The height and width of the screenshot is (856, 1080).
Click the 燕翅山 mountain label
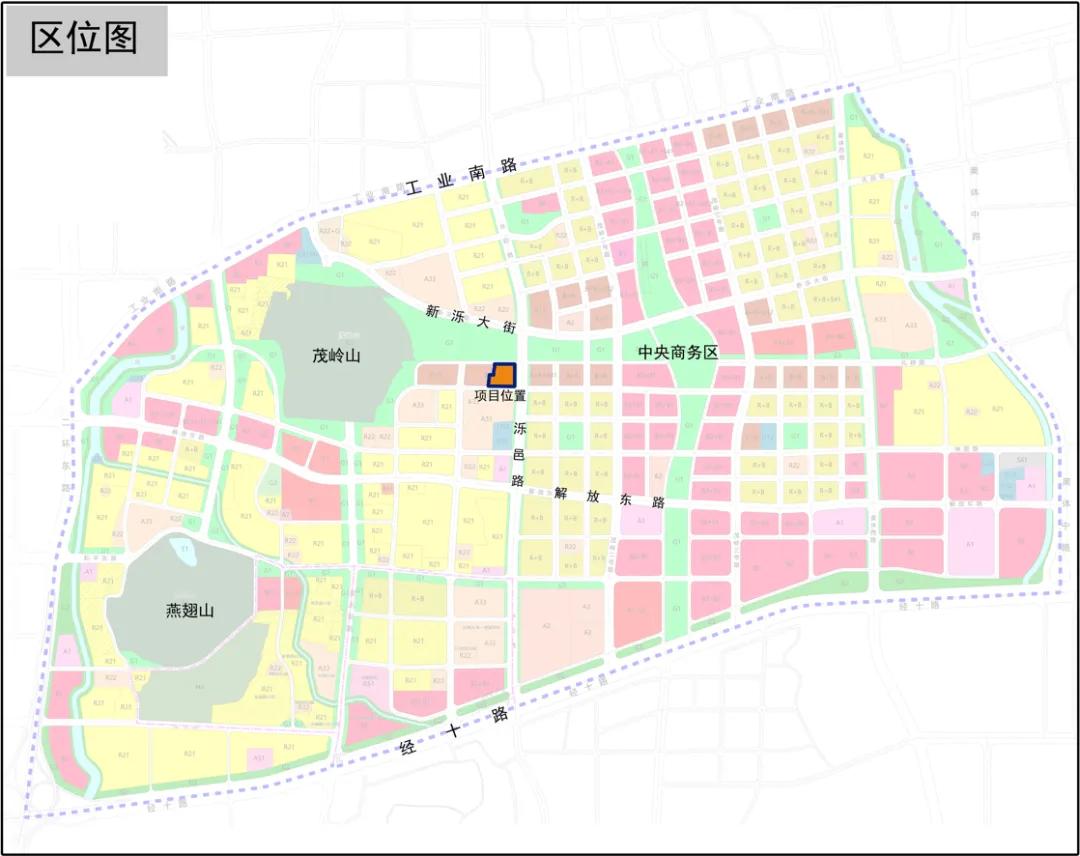190,610
